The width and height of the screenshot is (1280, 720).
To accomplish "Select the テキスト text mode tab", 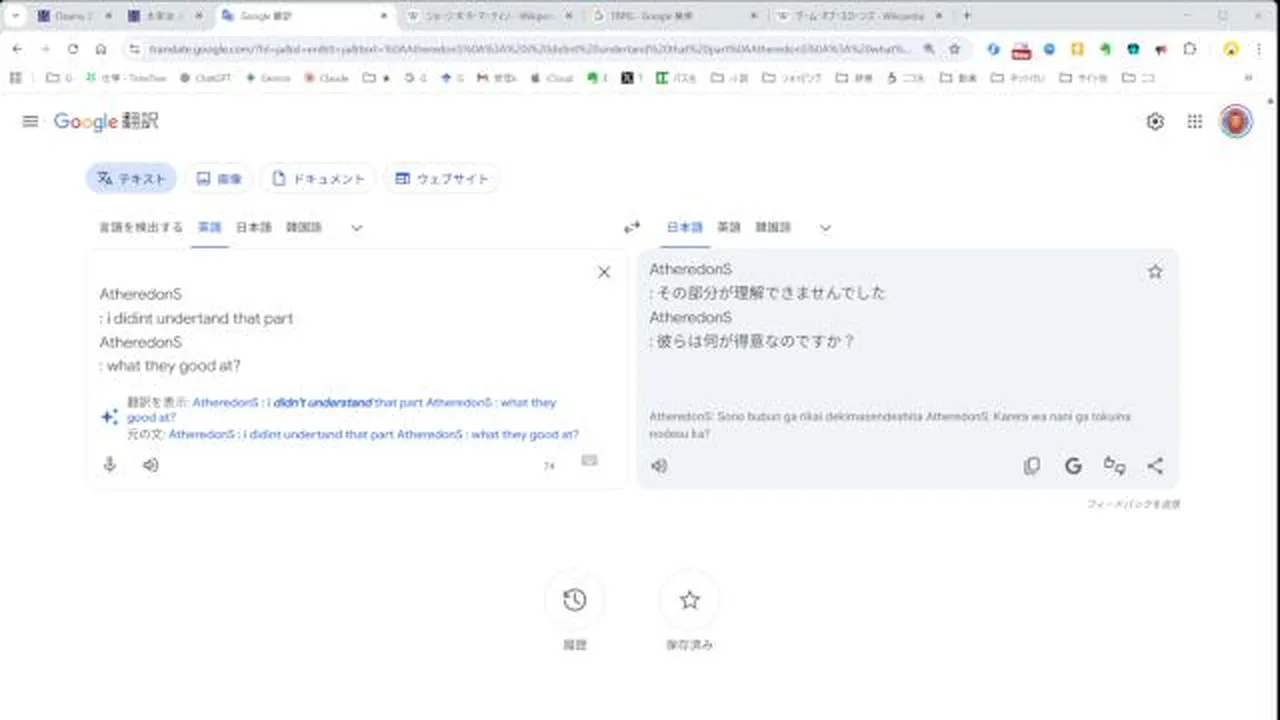I will coord(131,179).
